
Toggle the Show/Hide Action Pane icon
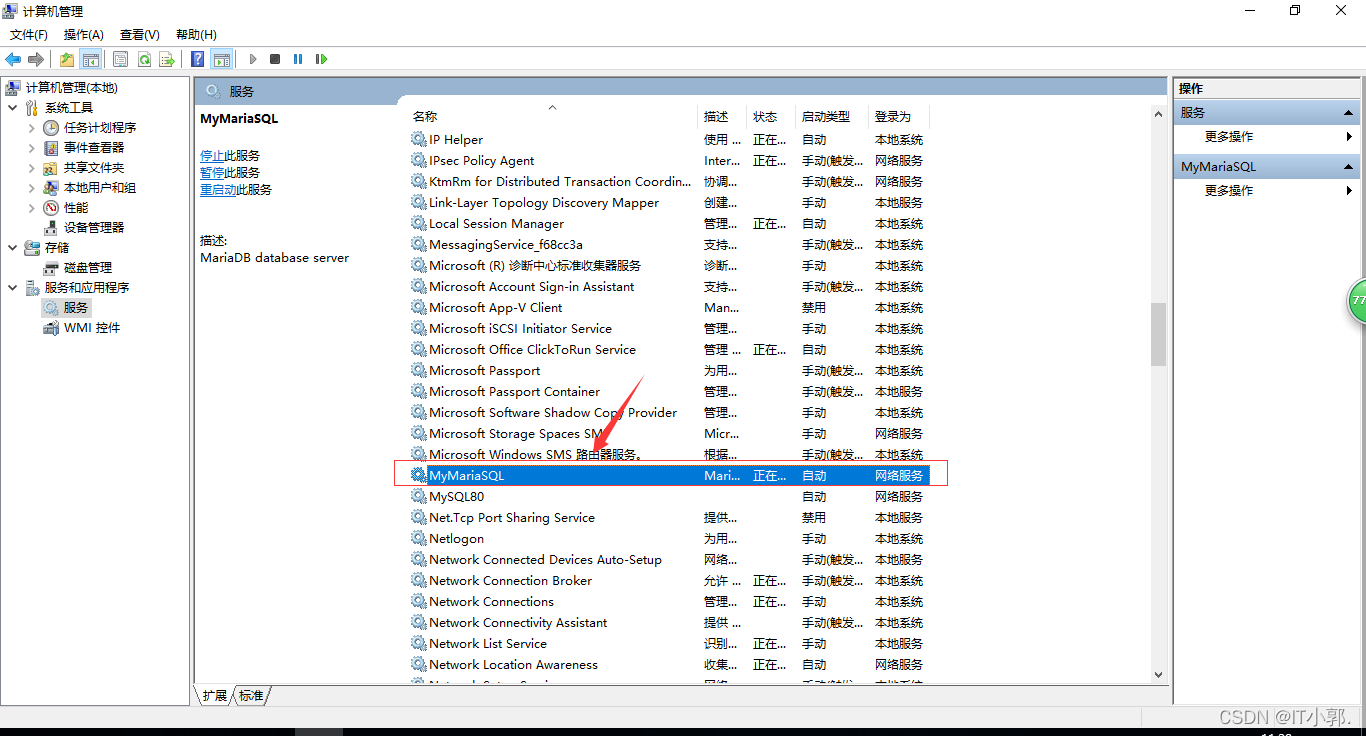pos(222,59)
